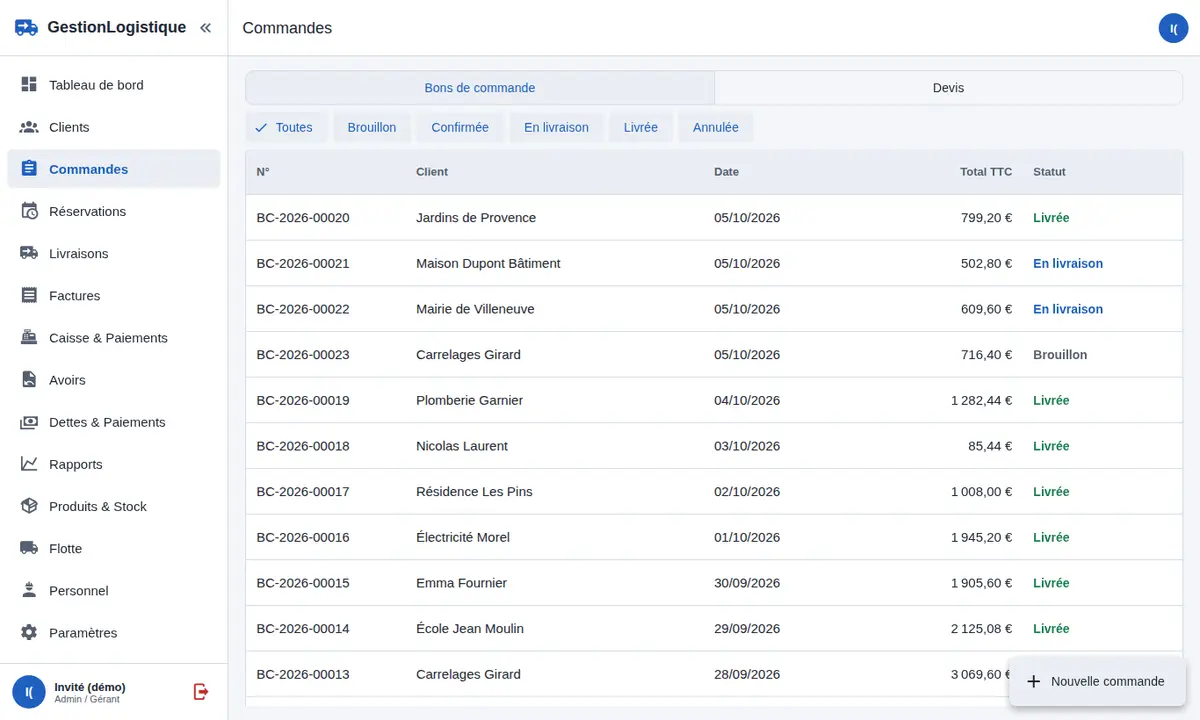The height and width of the screenshot is (720, 1200).
Task: Open the Factures section
Action: pos(114,295)
